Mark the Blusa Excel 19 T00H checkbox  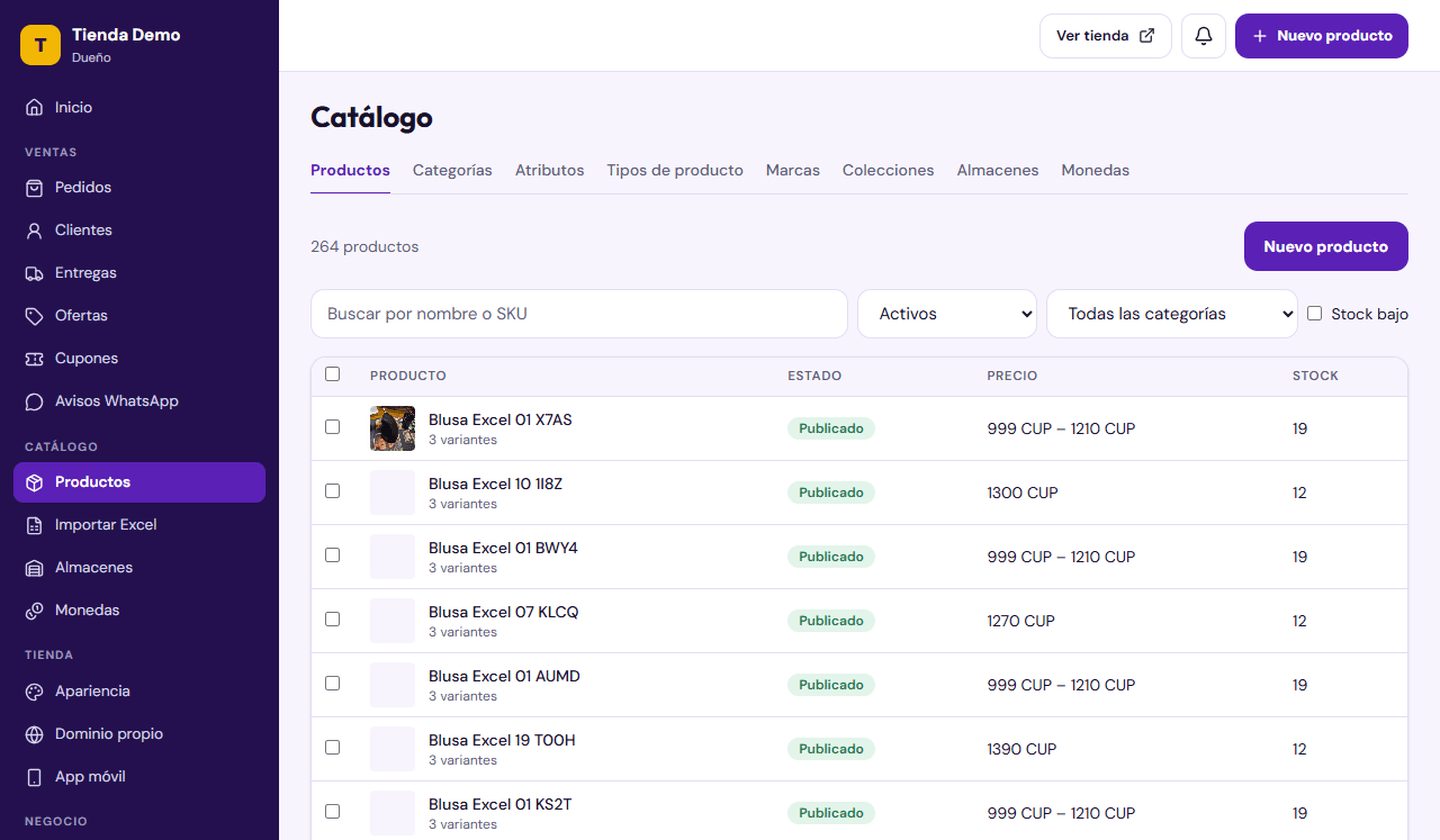click(333, 747)
